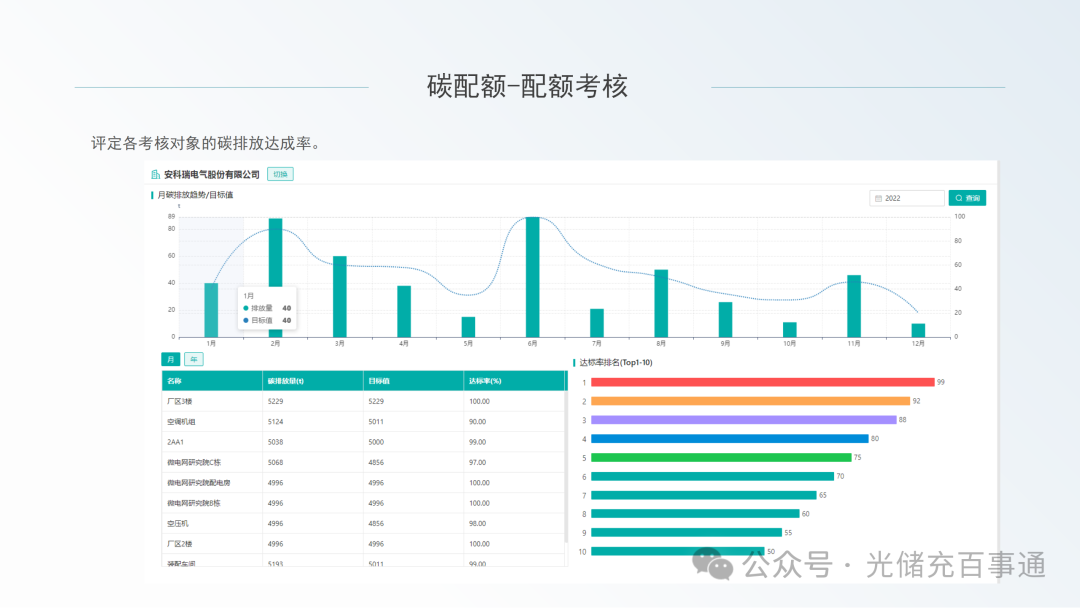Select the 厂区2栋 table row
The height and width of the screenshot is (608, 1080).
click(363, 544)
